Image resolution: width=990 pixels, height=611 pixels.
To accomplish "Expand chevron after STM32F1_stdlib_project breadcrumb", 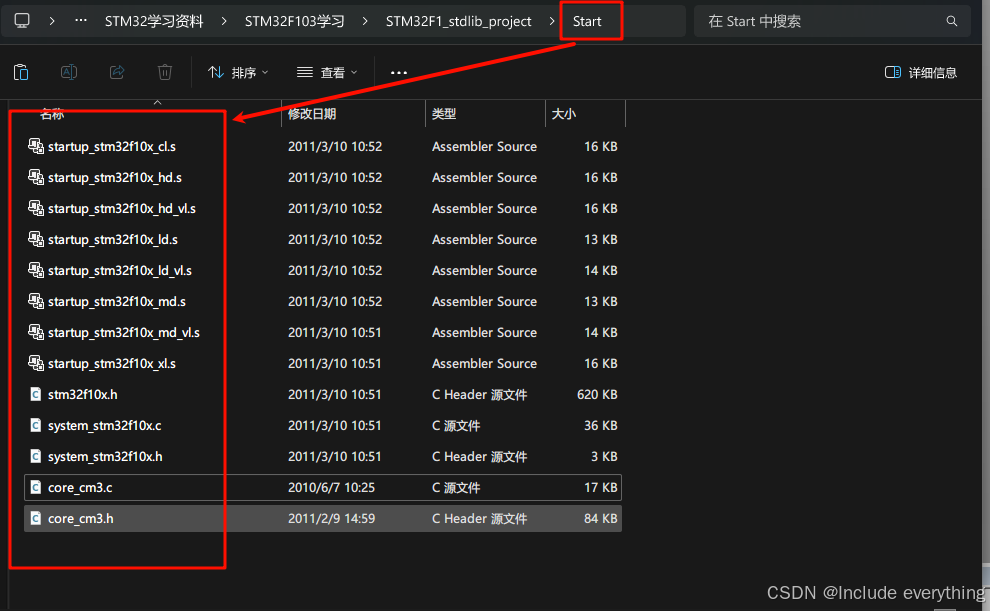I will (551, 21).
